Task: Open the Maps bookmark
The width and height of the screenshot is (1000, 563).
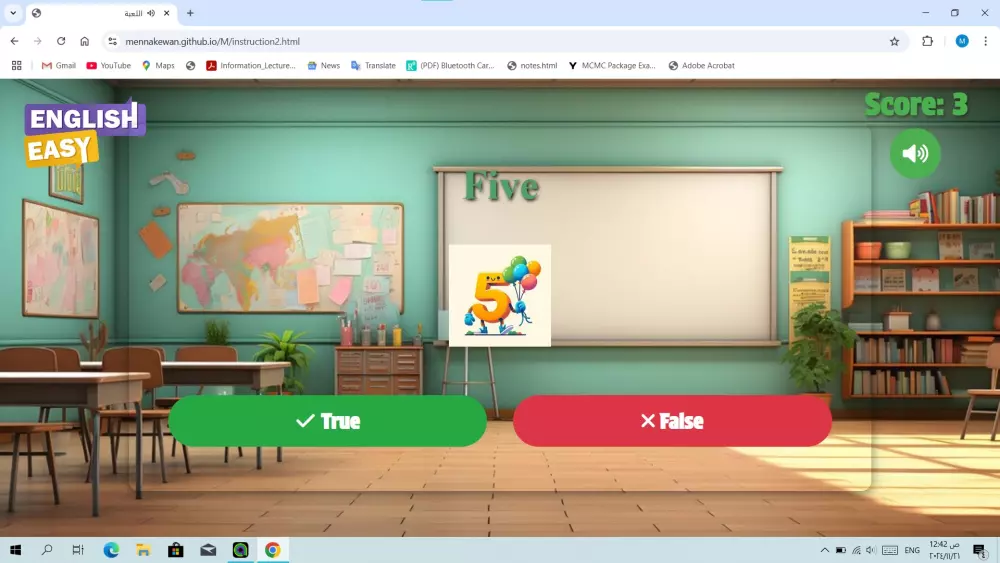Action: (x=158, y=66)
